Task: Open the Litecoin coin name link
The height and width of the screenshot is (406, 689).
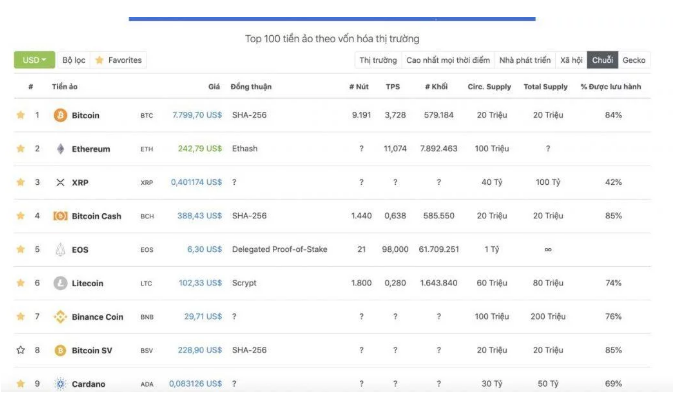Action: 87,283
